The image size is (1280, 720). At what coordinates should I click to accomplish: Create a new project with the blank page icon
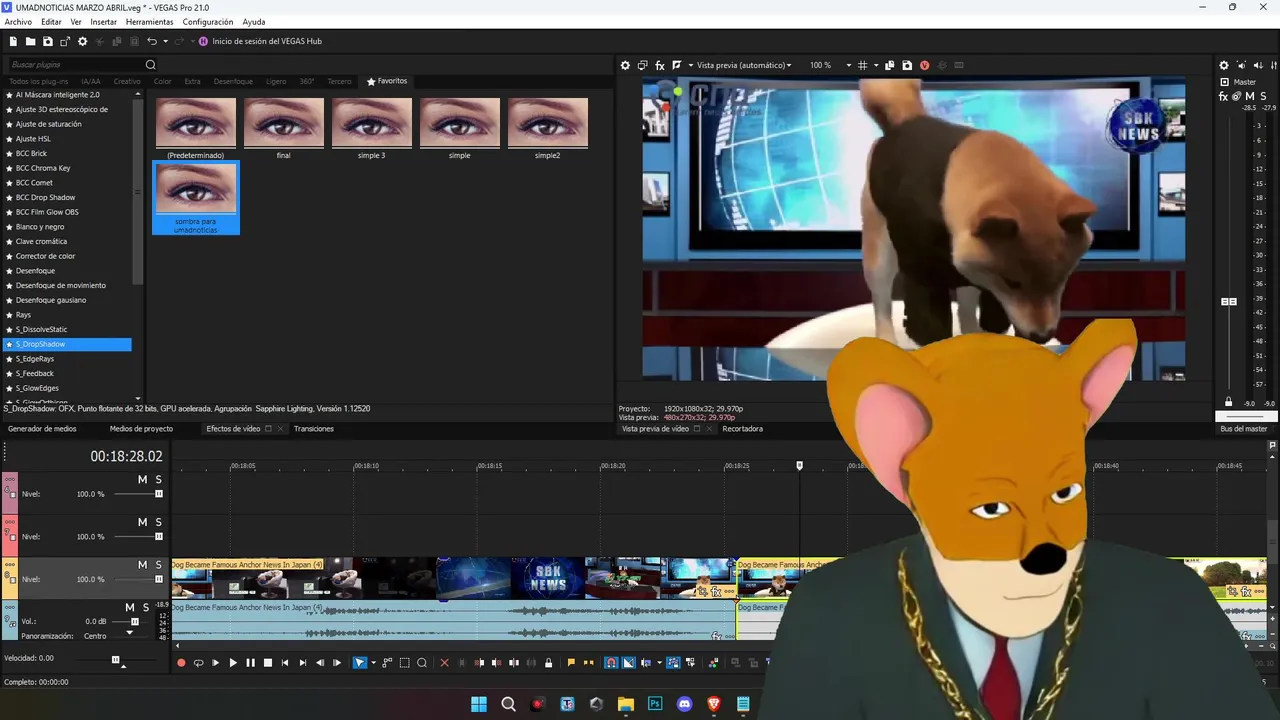14,41
